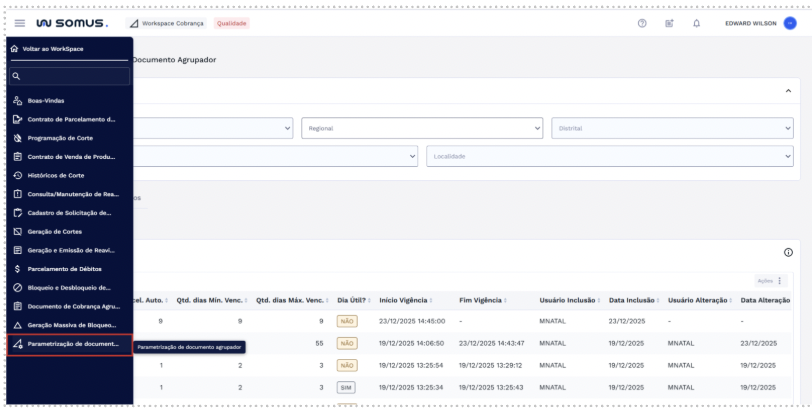This screenshot has width=812, height=410.
Task: Click the Parcelamento de Débitos dollar icon
Action: (x=18, y=269)
